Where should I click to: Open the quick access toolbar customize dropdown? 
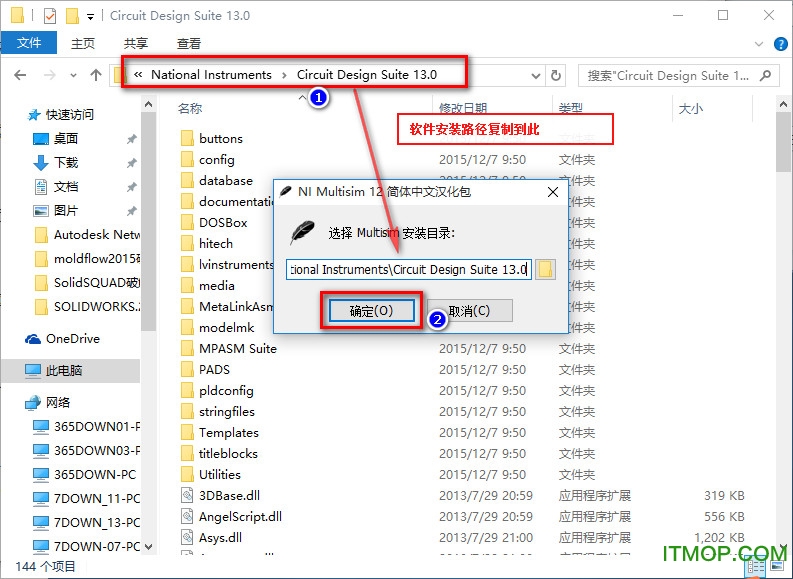click(x=90, y=17)
